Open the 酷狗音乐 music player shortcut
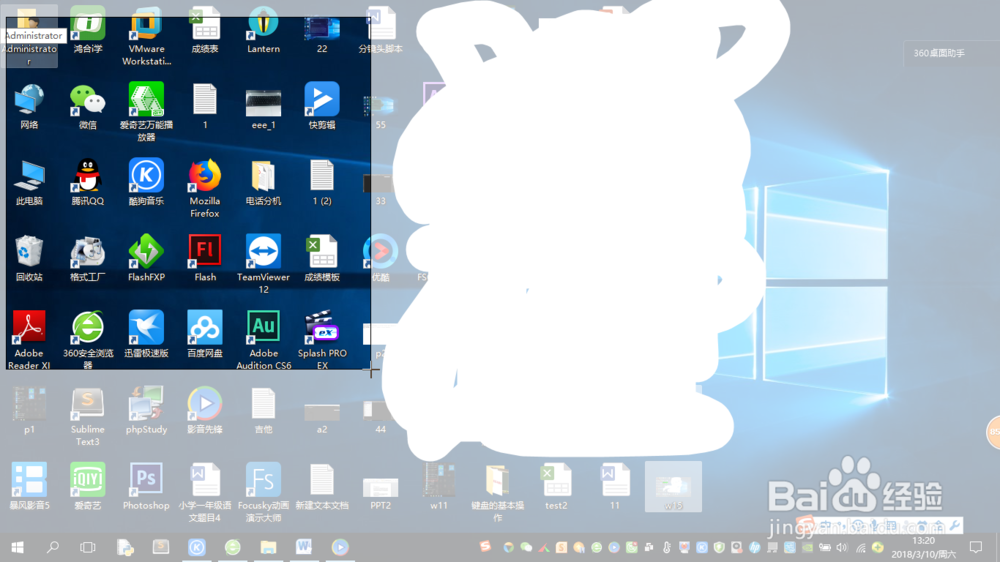This screenshot has height=562, width=1000. pyautogui.click(x=146, y=182)
